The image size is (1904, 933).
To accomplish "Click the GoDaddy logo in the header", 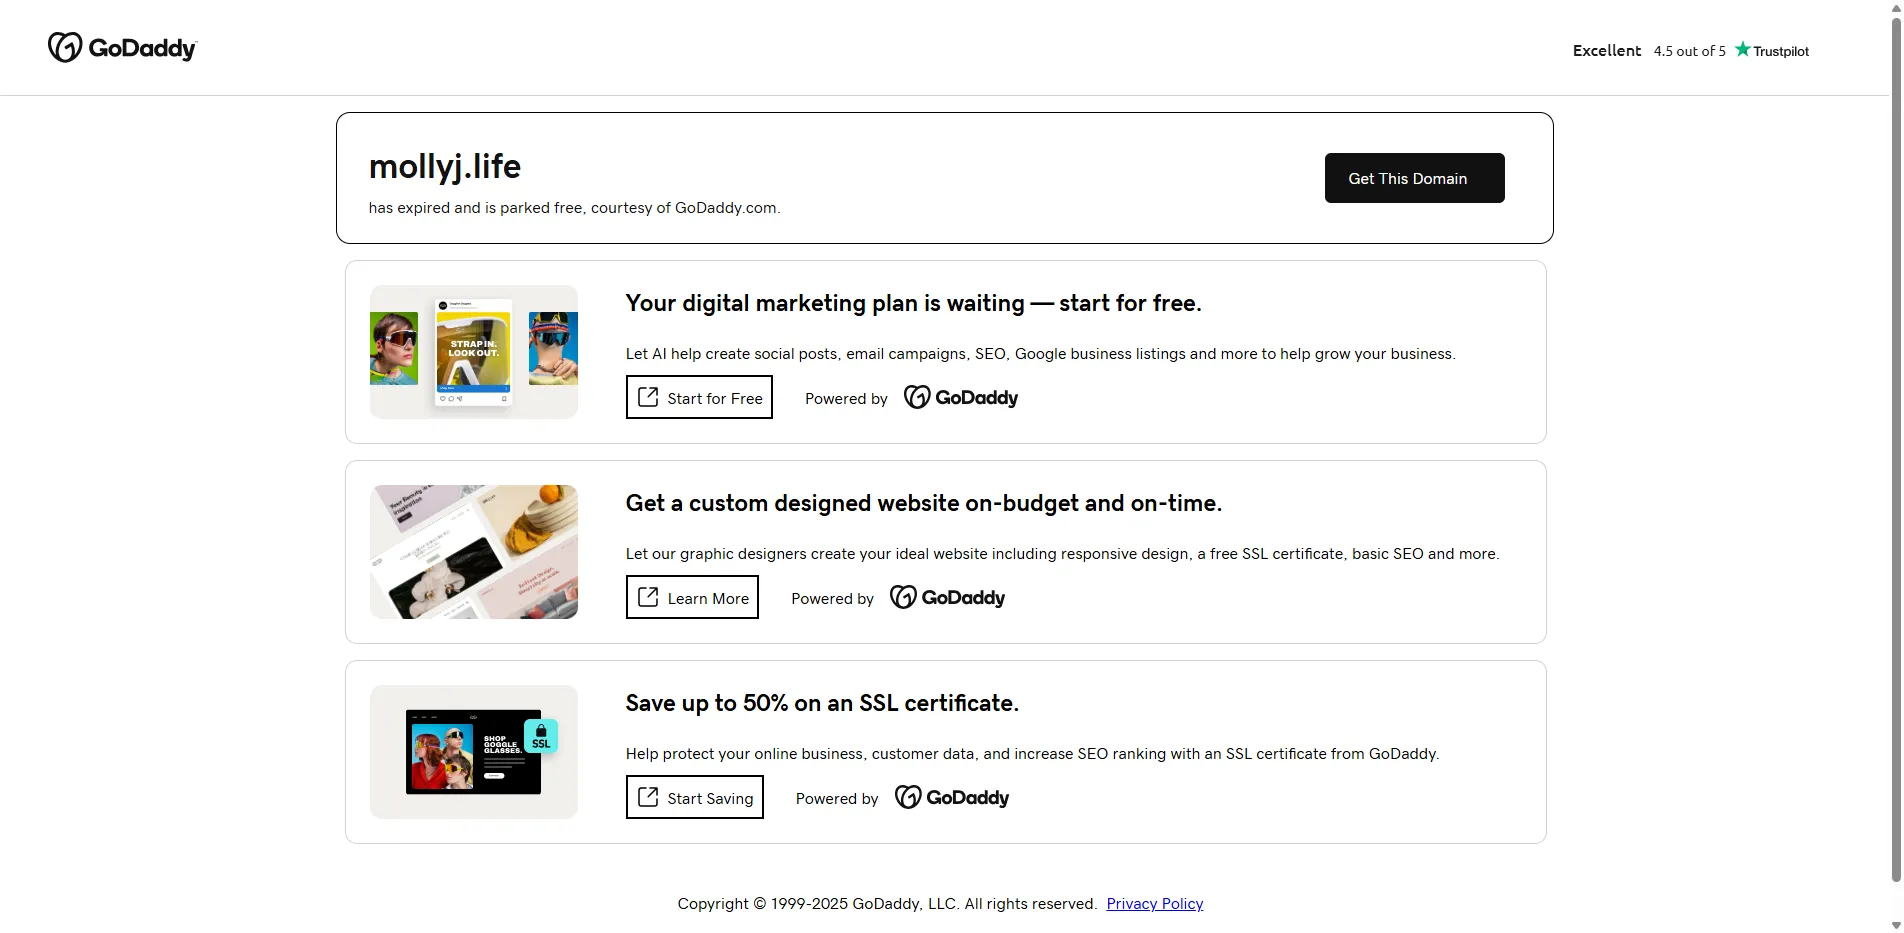I will 122,48.
